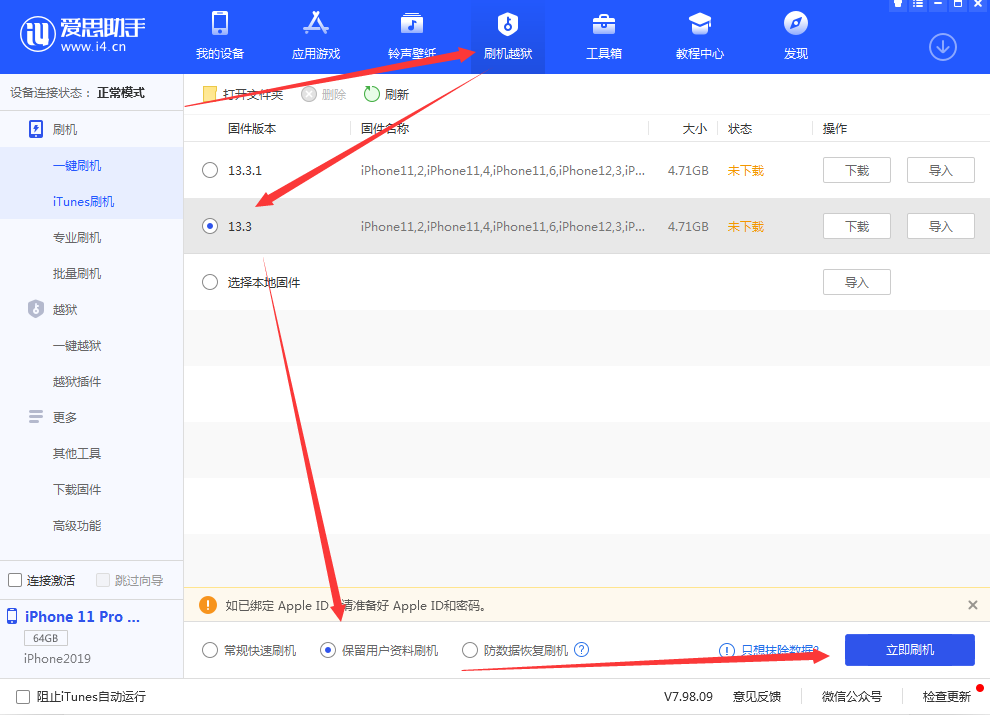The image size is (990, 715).
Task: Select 防数据恢复刷机 flash mode
Action: pyautogui.click(x=470, y=650)
